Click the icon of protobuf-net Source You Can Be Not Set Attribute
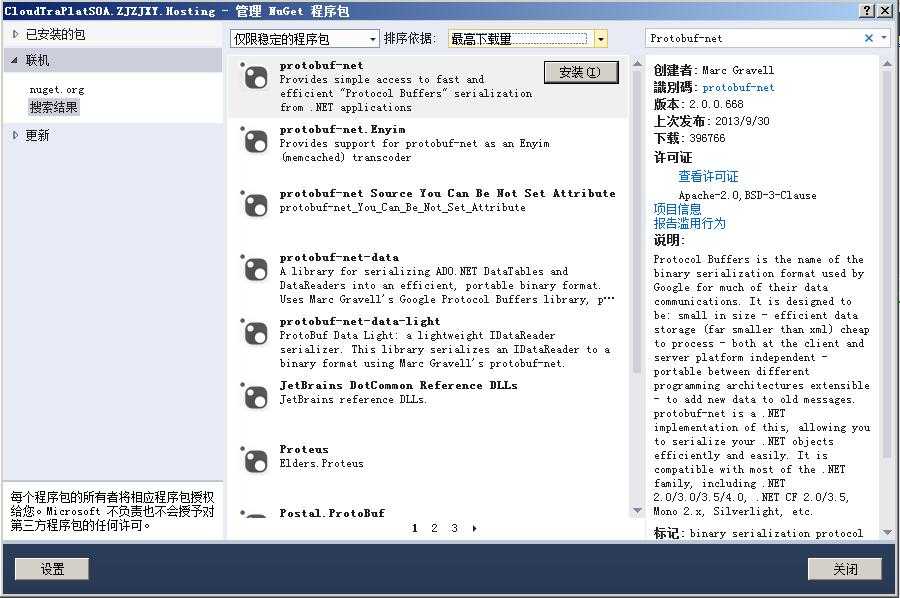The height and width of the screenshot is (598, 900). 255,204
